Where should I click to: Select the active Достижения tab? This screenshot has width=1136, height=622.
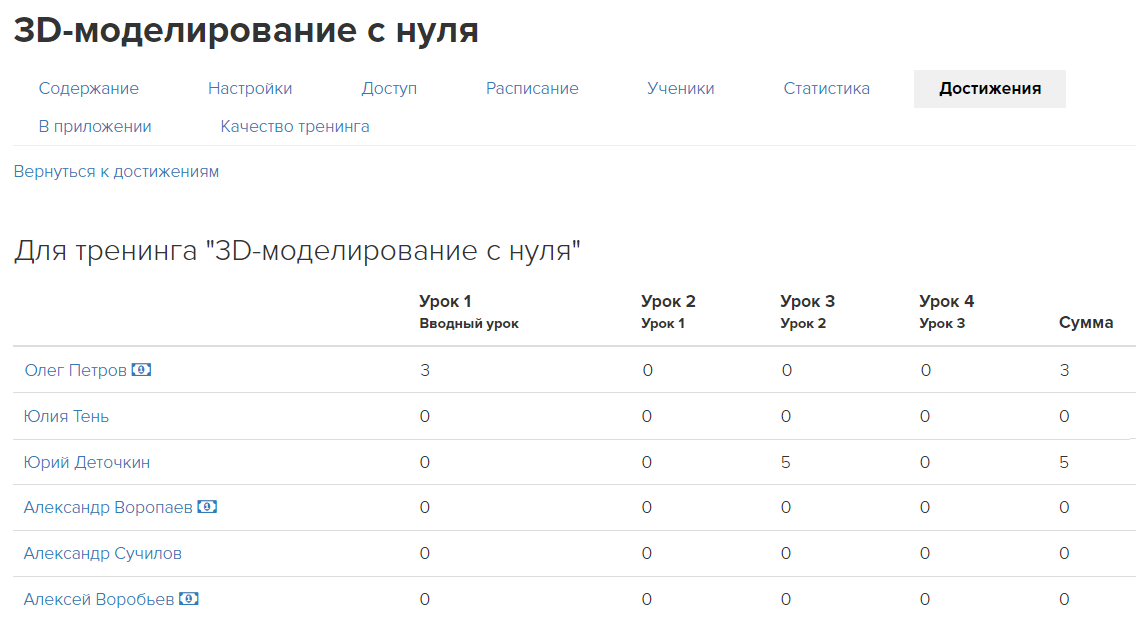990,88
